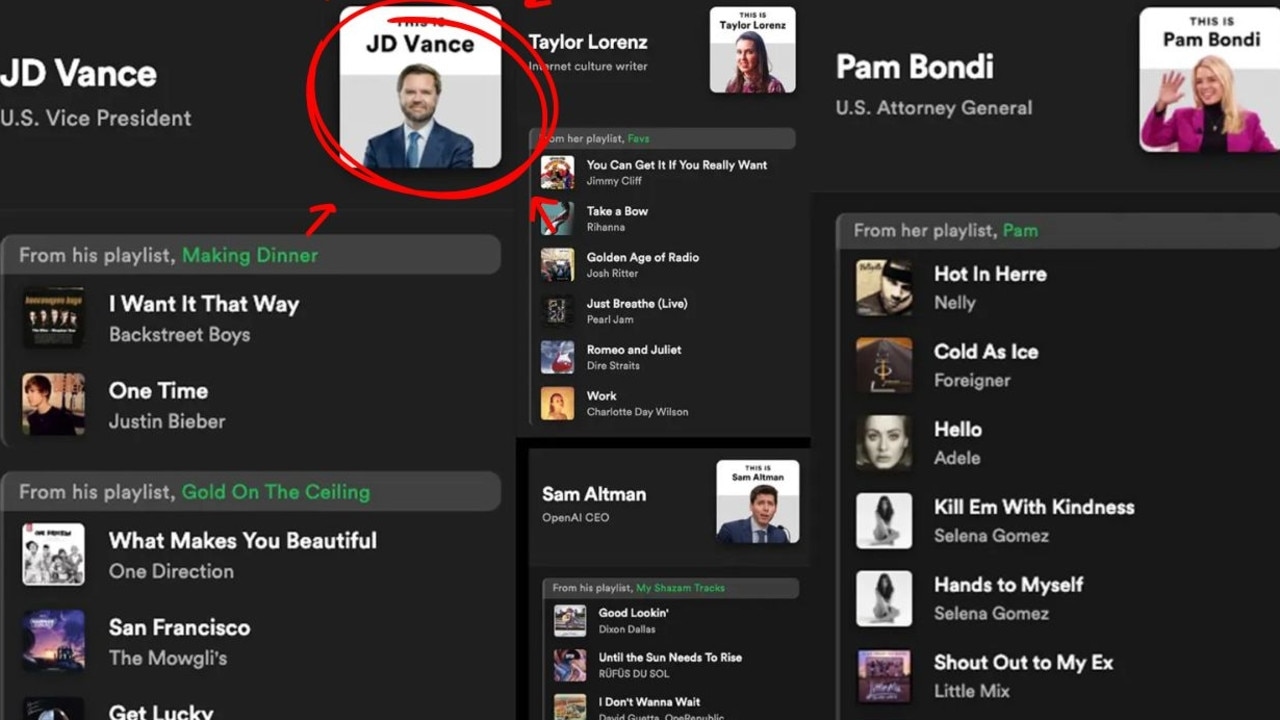Click the artist name RÜFÜS DU SOL
The width and height of the screenshot is (1280, 720).
[x=634, y=673]
